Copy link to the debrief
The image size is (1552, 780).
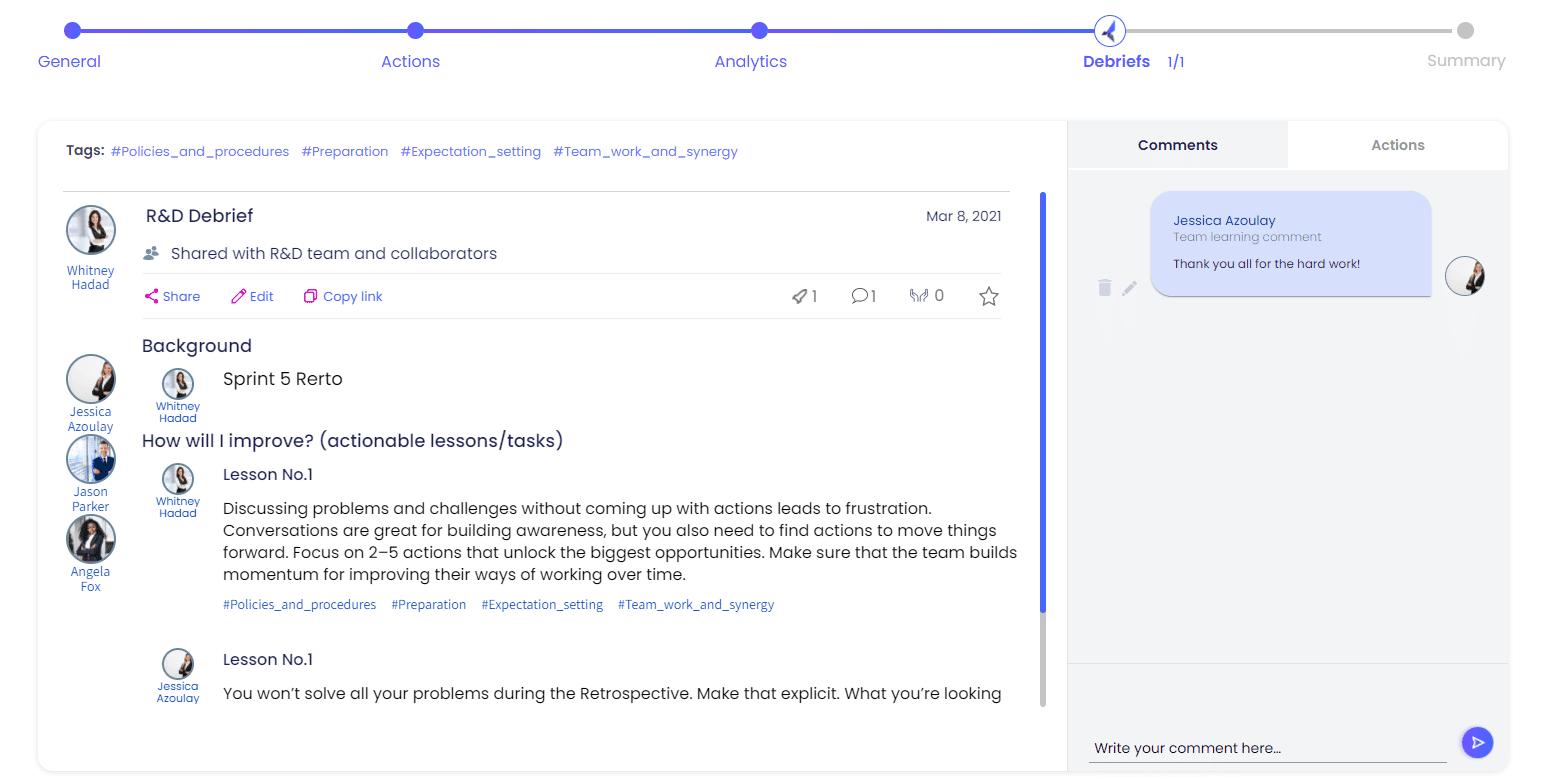pyautogui.click(x=343, y=296)
